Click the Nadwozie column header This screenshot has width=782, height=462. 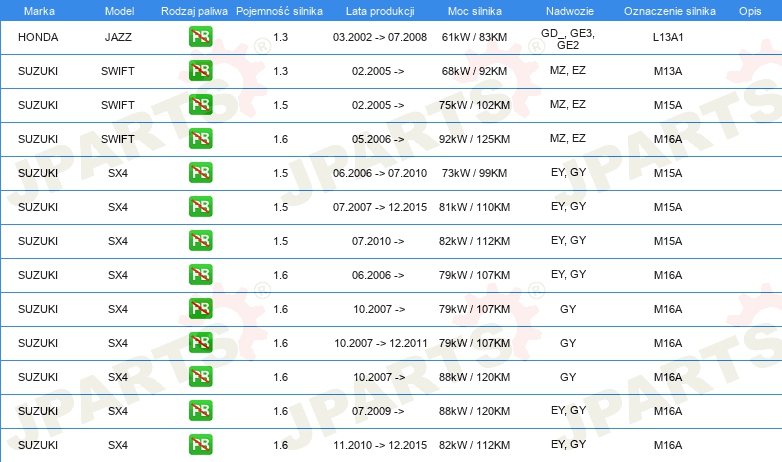(x=570, y=11)
